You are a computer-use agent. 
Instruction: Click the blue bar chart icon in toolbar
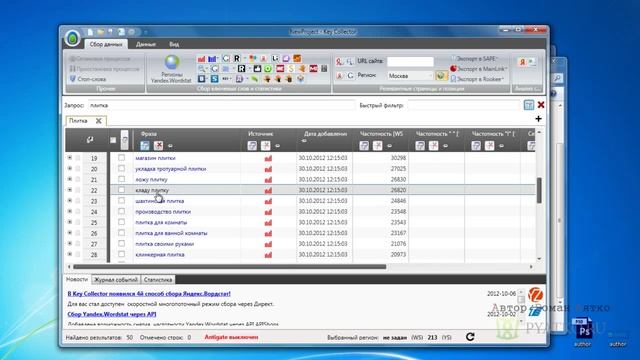(x=212, y=59)
